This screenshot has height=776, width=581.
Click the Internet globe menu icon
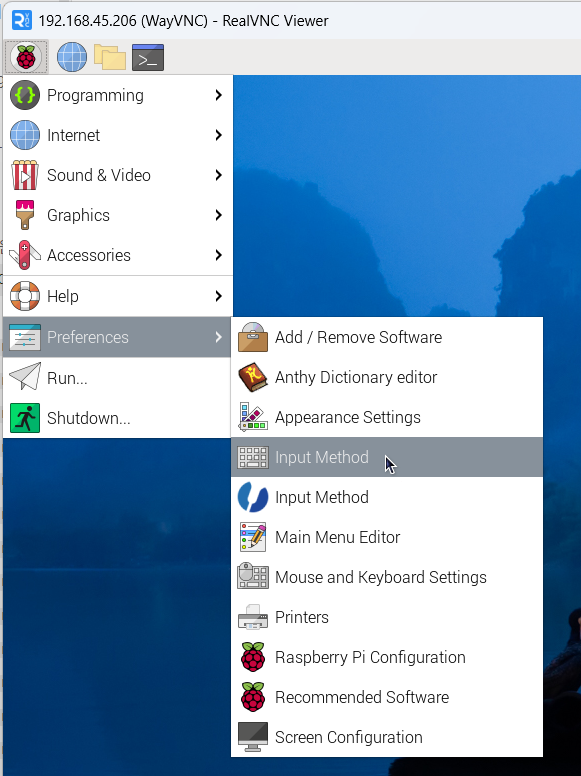pyautogui.click(x=25, y=135)
